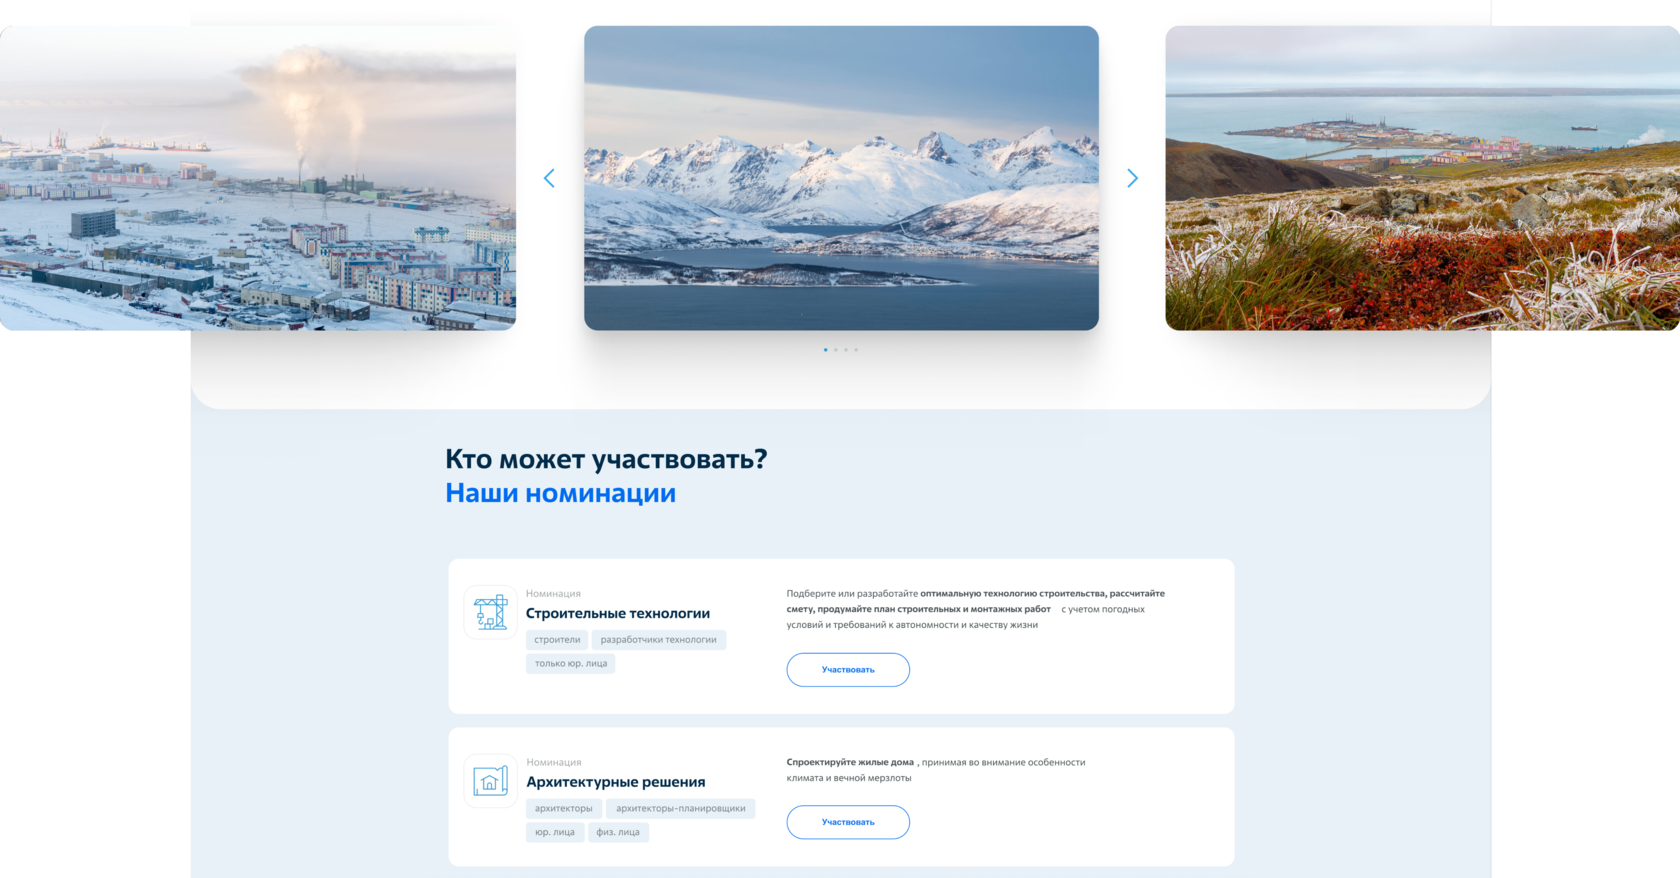Click the строители tag
The height and width of the screenshot is (878, 1680).
pos(557,640)
